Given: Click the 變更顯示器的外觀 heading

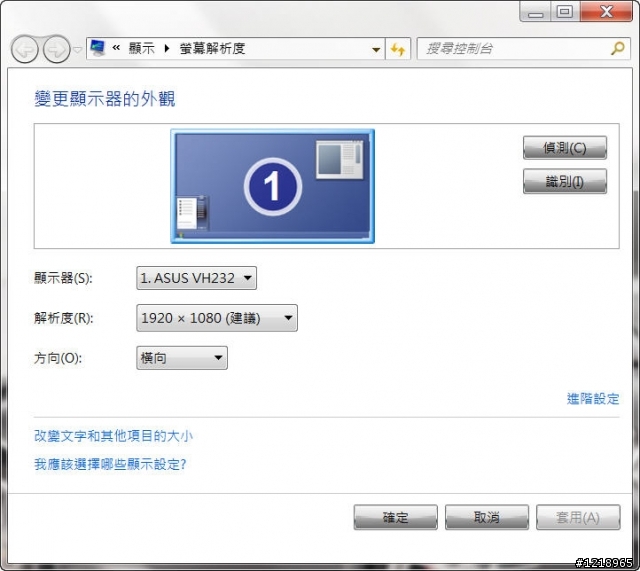Looking at the screenshot, I should click(105, 99).
